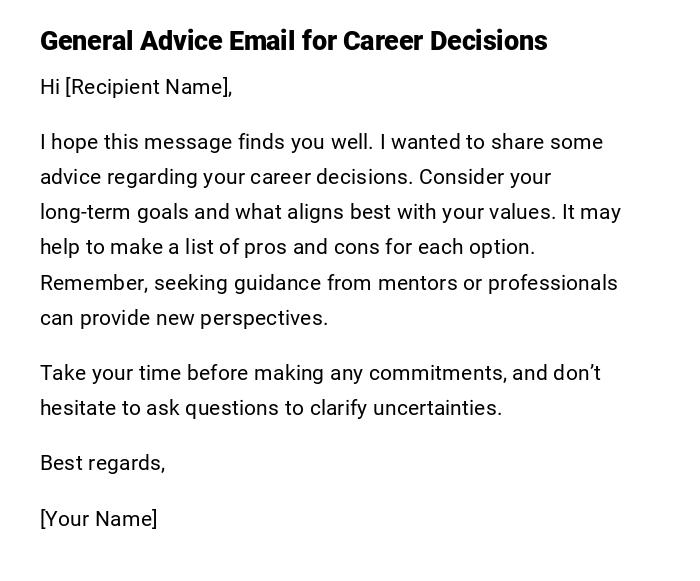
Task: Click the '[Recipient Name]' placeholder in the greeting
Action: pos(147,87)
